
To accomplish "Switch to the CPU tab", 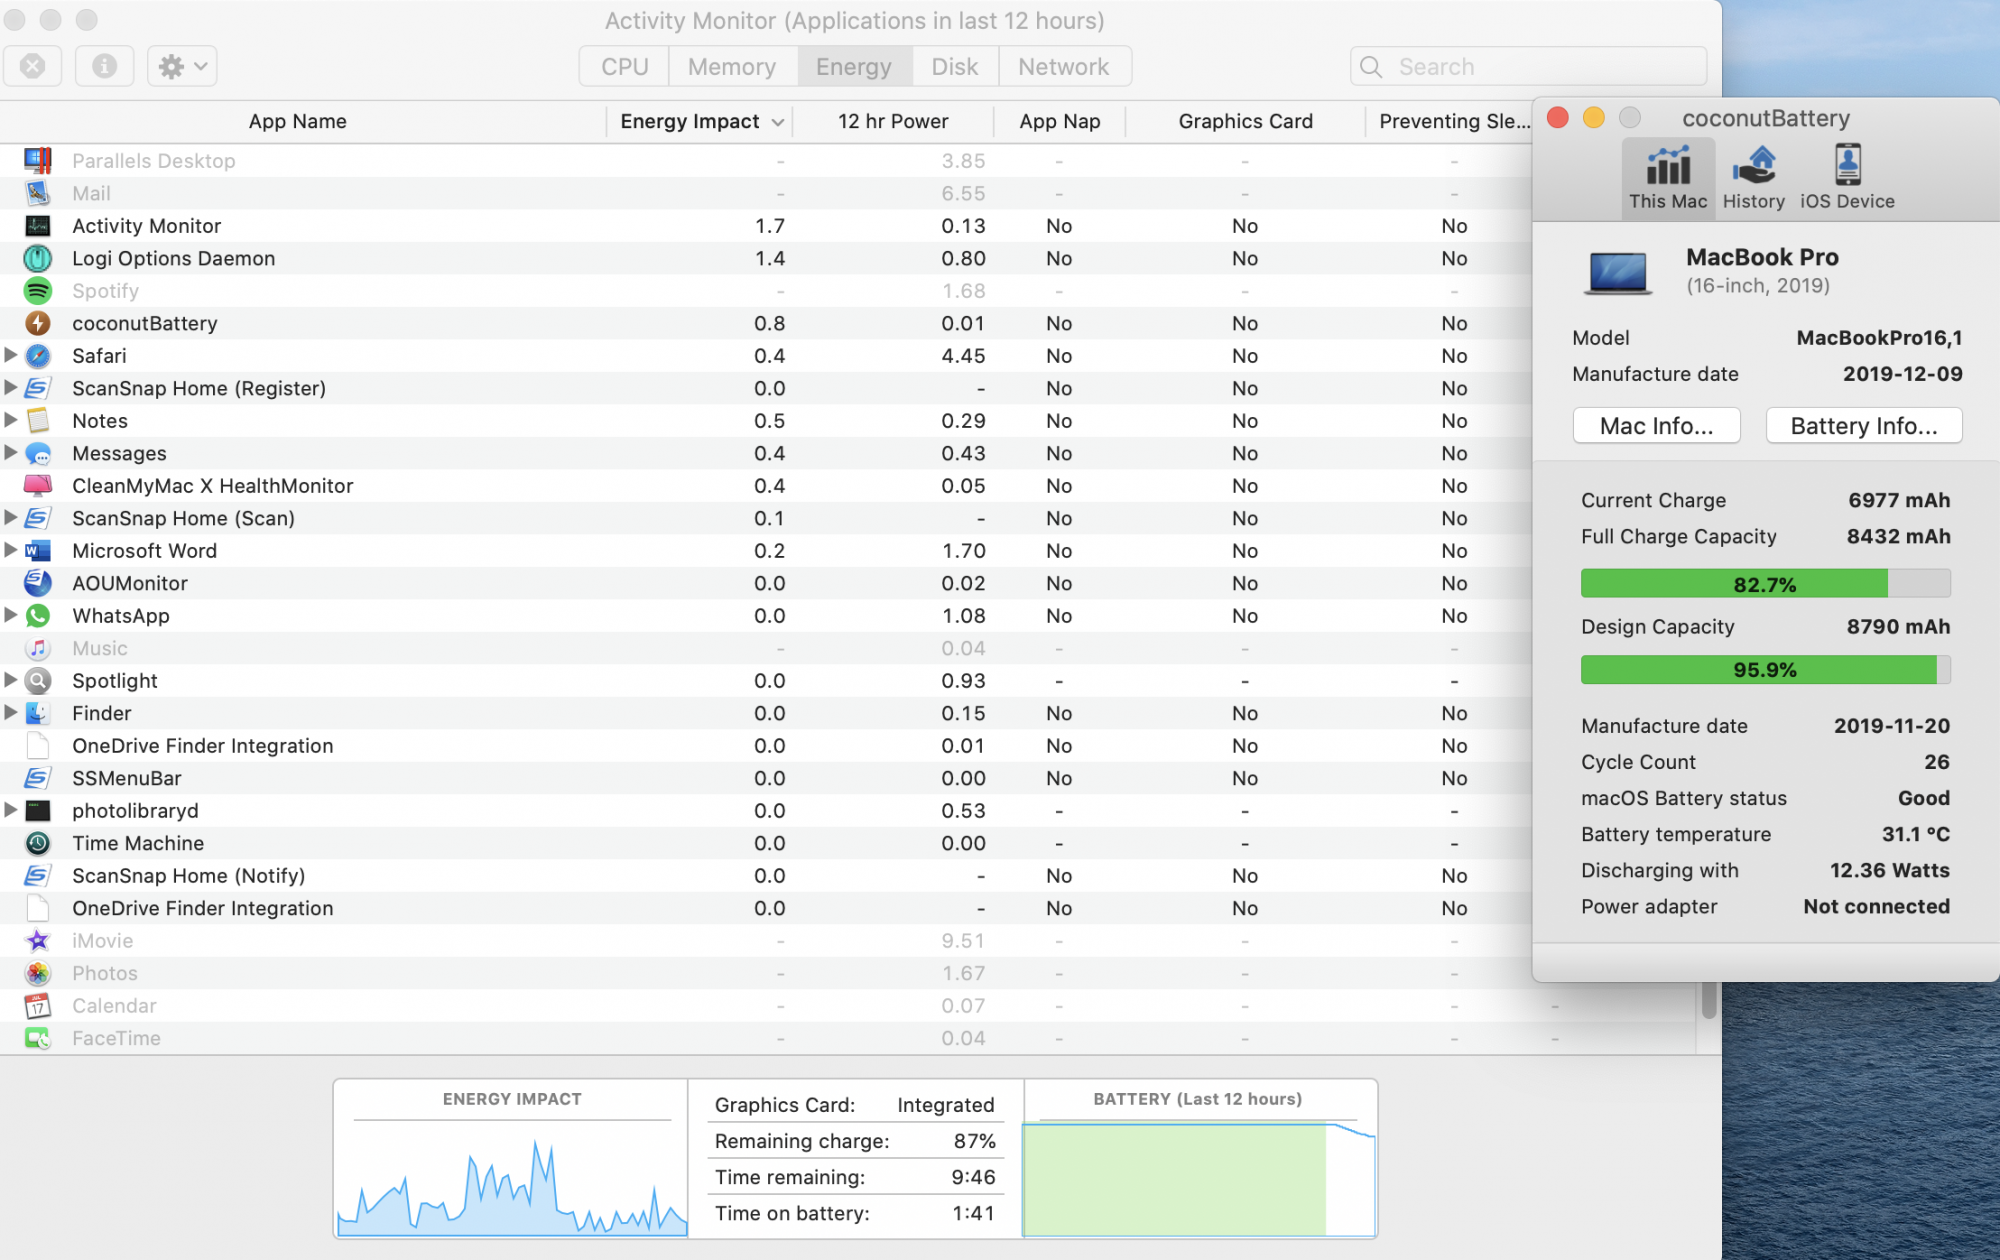I will (x=625, y=66).
